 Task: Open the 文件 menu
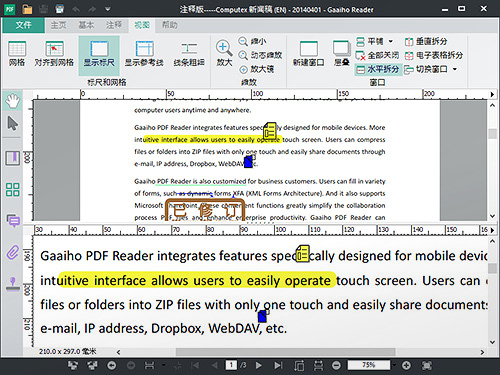point(23,25)
